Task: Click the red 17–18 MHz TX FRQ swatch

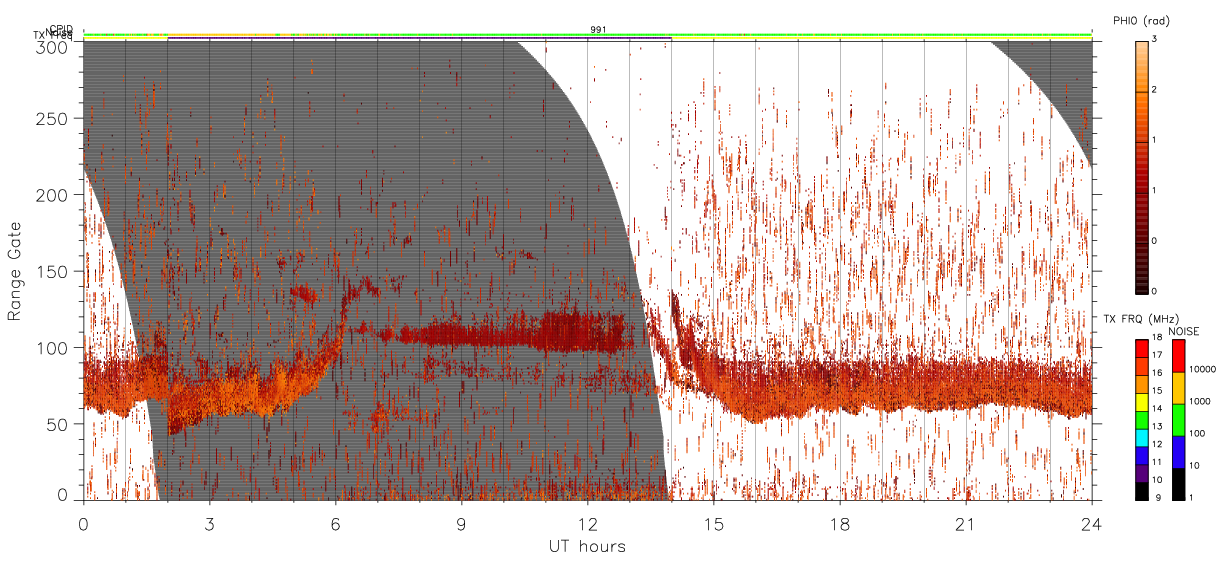Action: pos(1142,349)
